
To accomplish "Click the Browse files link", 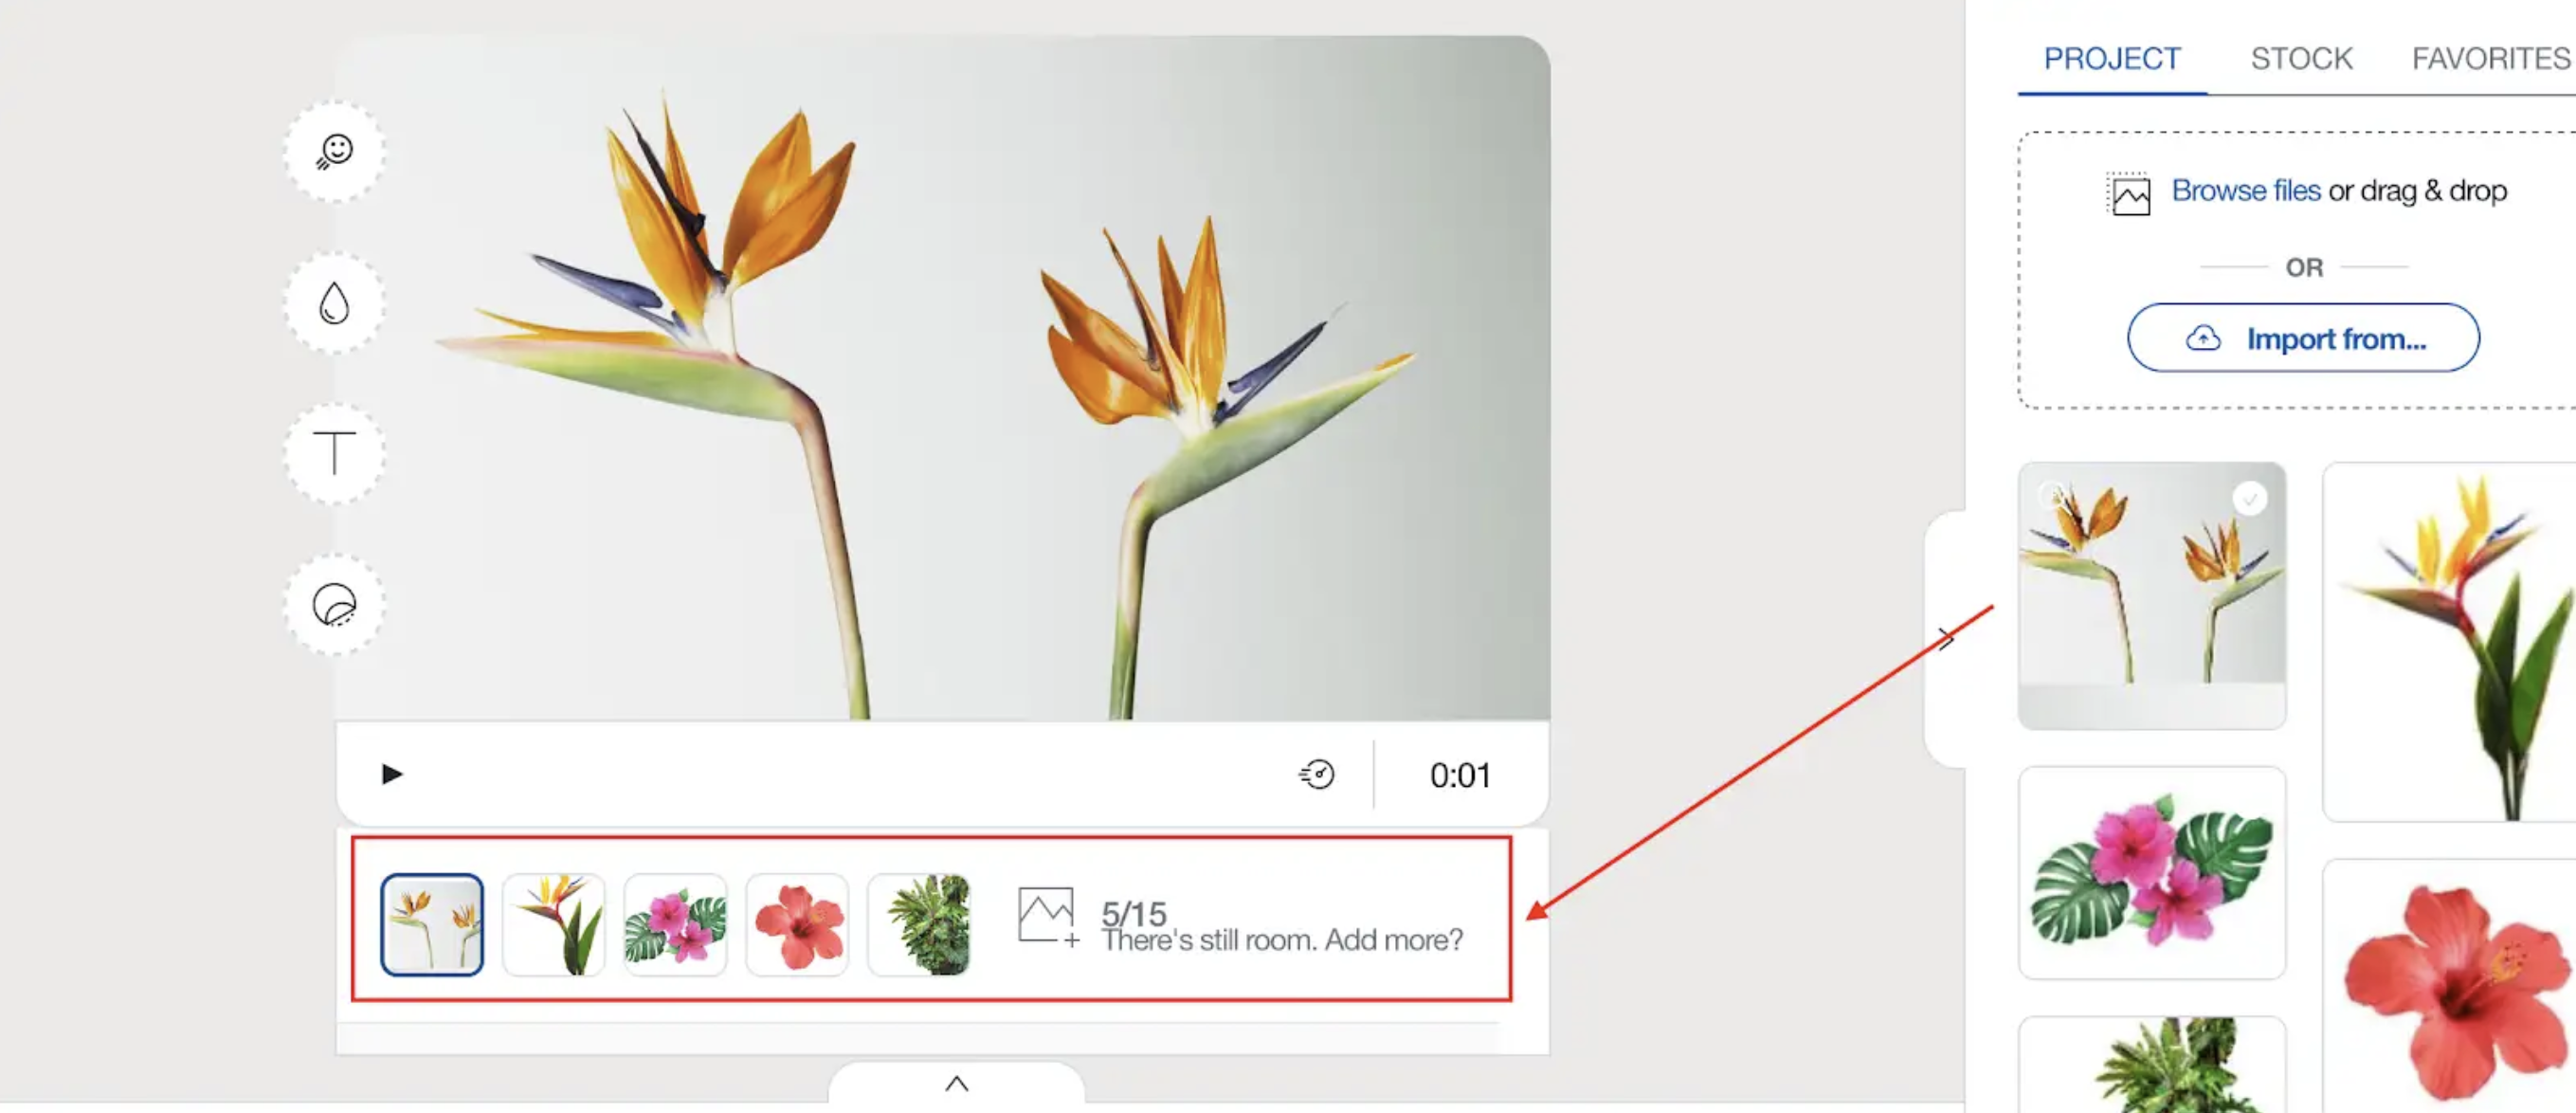I will pyautogui.click(x=2246, y=191).
